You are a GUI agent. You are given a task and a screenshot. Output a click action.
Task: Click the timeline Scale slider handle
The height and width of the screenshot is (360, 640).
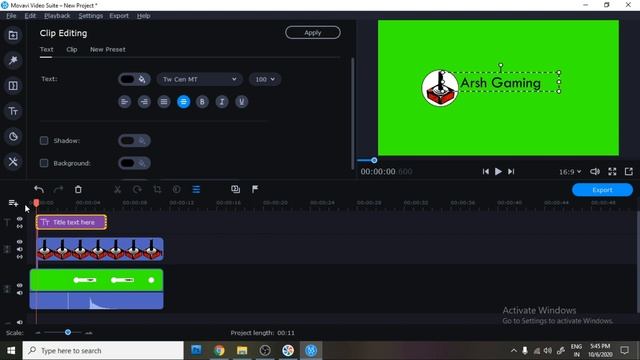point(68,332)
